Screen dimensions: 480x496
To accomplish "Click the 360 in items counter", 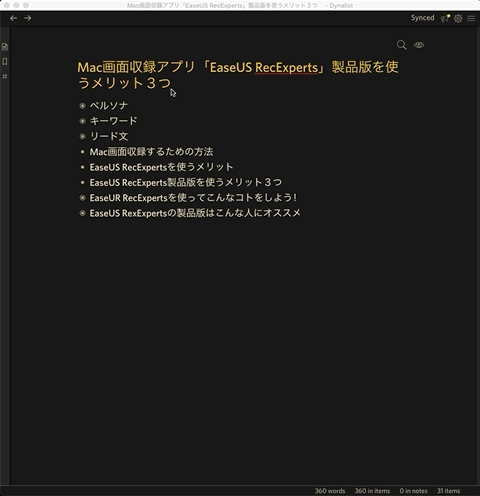I will click(x=372, y=491).
